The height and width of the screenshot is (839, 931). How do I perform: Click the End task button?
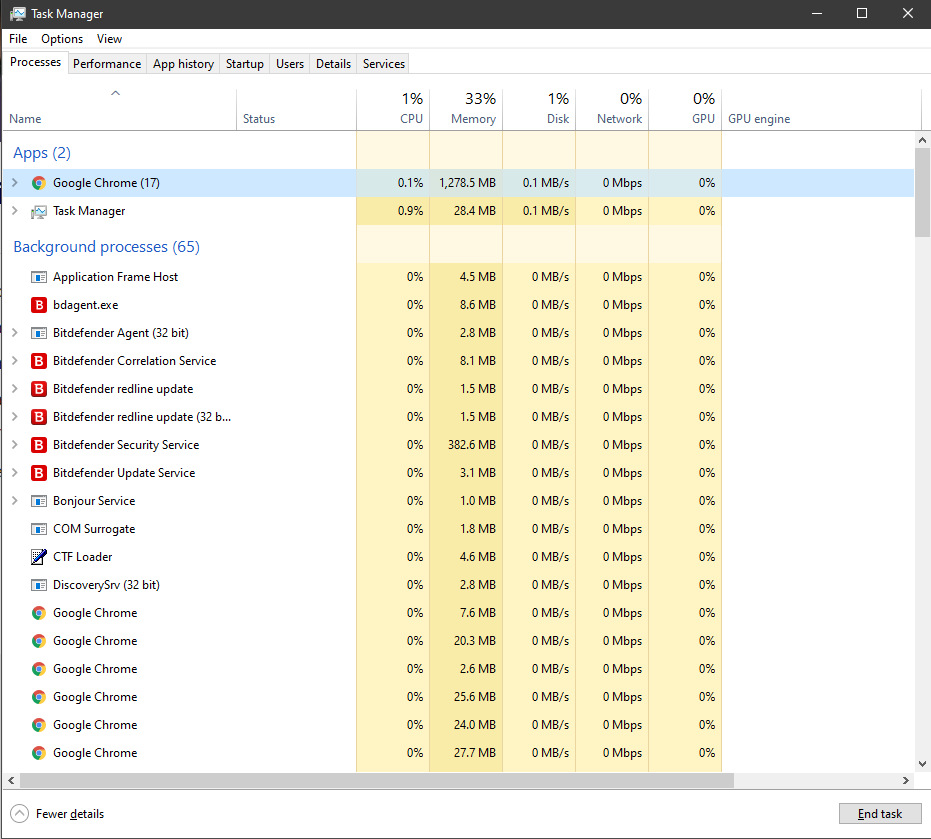tap(880, 813)
